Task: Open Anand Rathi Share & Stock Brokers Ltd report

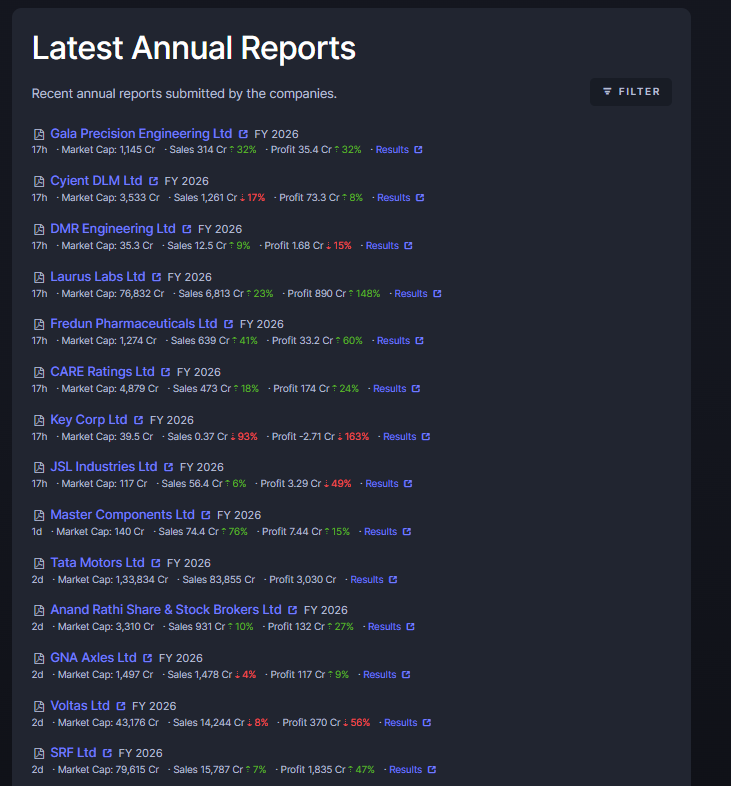Action: (x=166, y=611)
